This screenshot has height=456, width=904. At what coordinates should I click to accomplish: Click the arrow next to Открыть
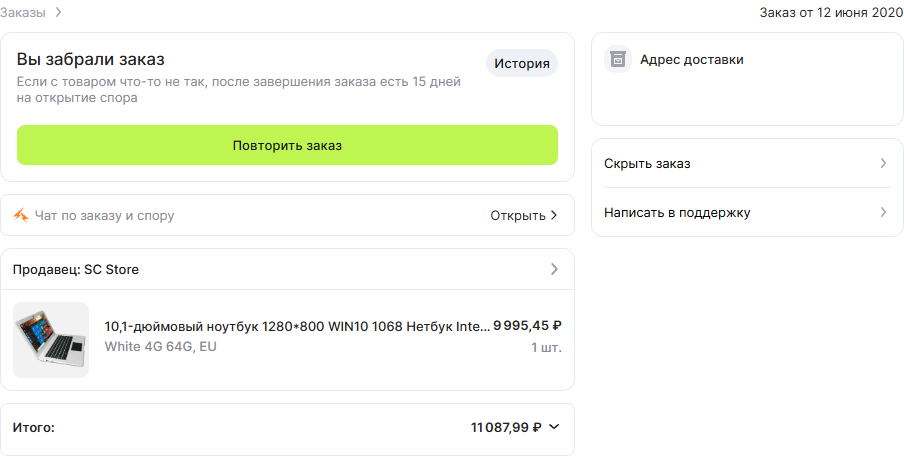coord(554,215)
